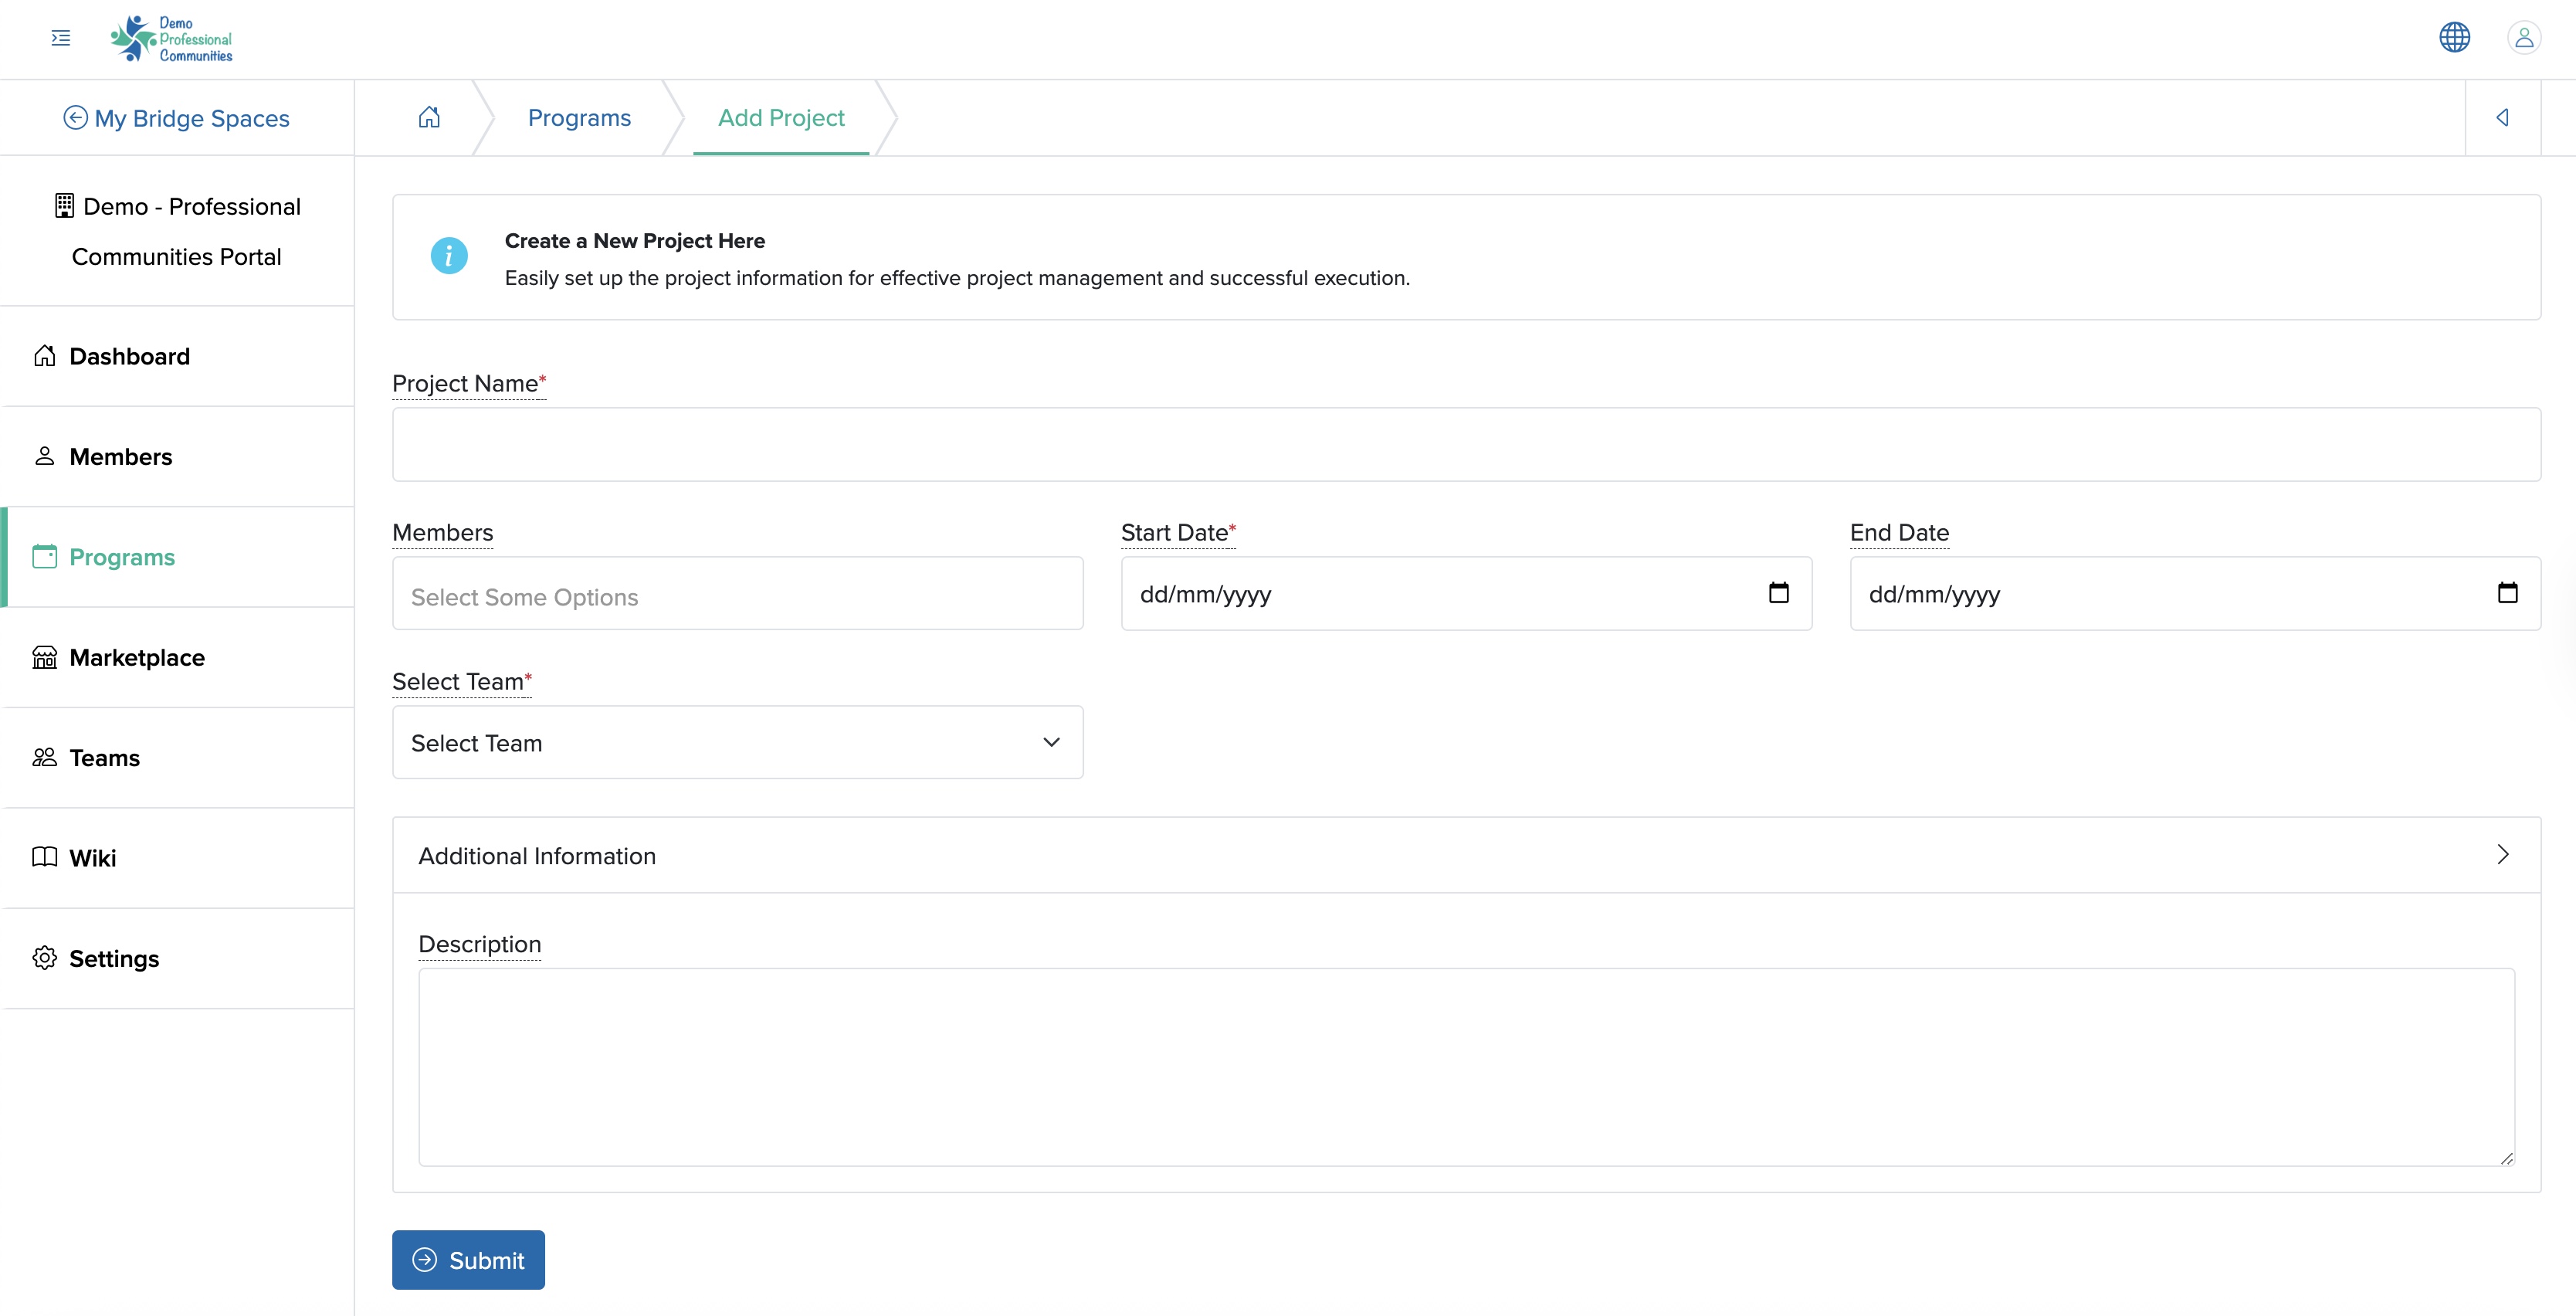Screen dimensions: 2576x1316
Task: Open the Settings menu item
Action: coord(178,958)
